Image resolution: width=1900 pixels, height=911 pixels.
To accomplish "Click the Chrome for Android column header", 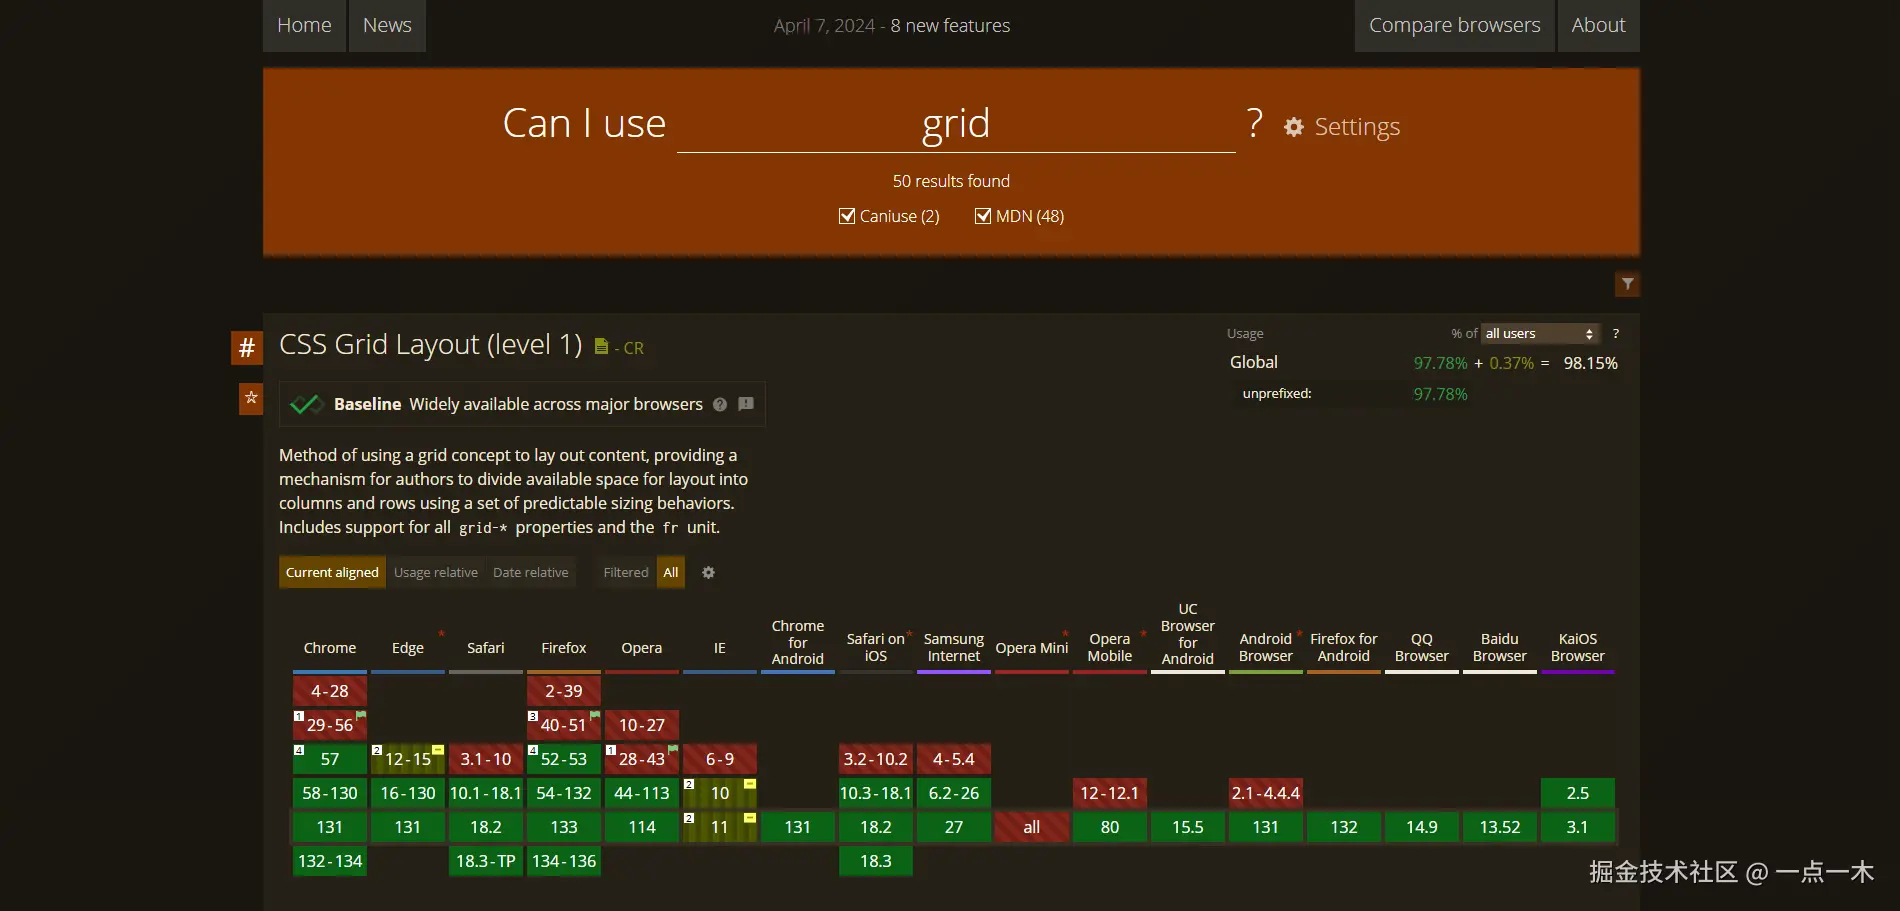I will click(798, 642).
